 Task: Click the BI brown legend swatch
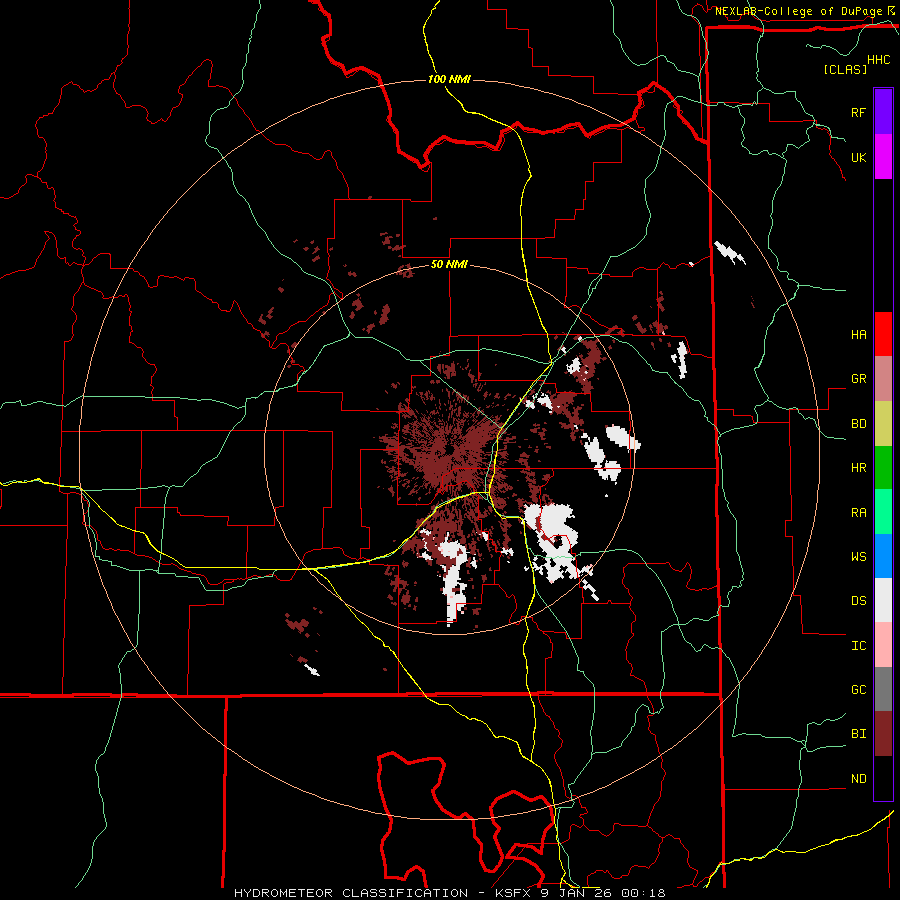[x=883, y=734]
